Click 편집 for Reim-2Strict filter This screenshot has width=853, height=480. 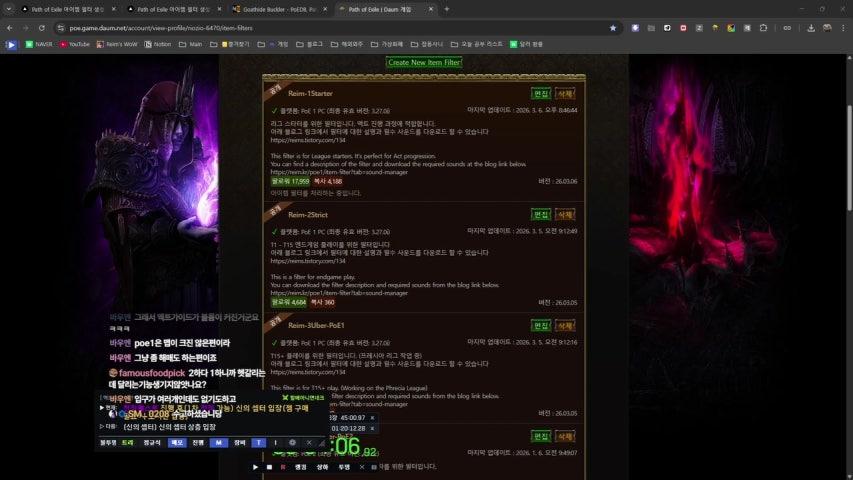tap(541, 214)
